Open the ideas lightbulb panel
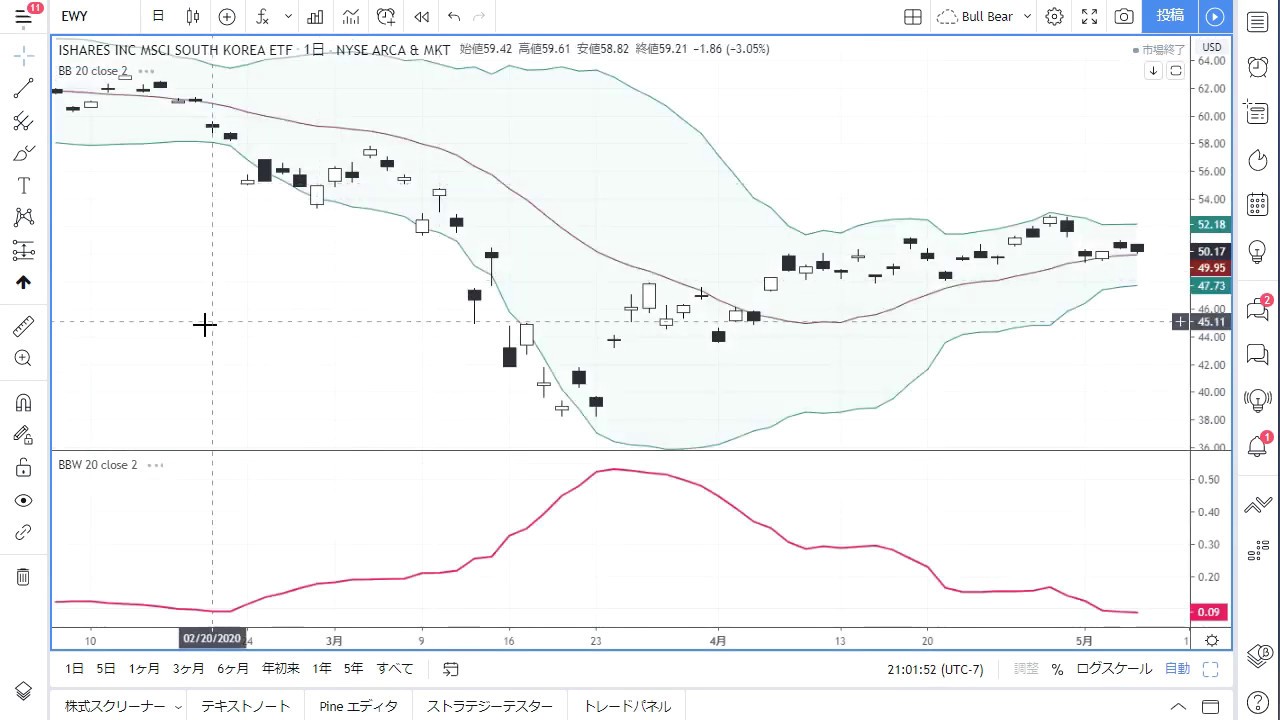This screenshot has width=1280, height=720. [1258, 251]
